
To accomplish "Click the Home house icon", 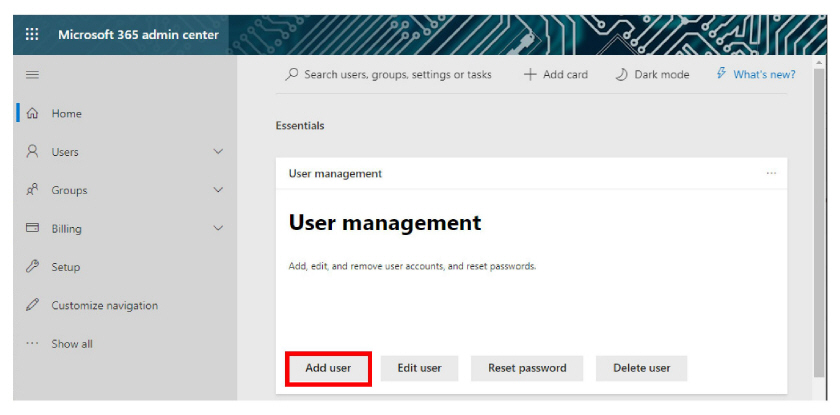I will pyautogui.click(x=33, y=114).
